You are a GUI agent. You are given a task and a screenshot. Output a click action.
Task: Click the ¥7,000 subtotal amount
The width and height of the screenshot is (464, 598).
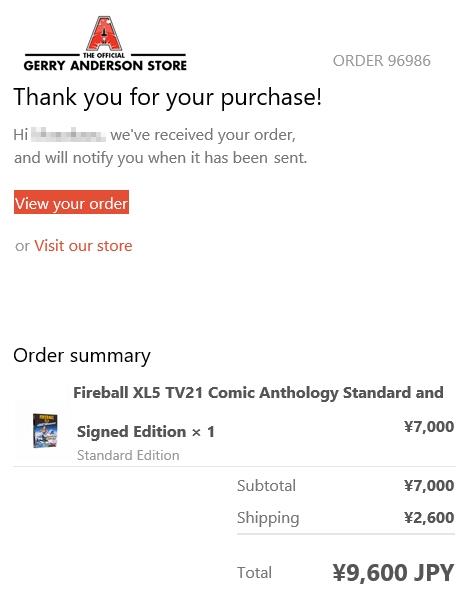(429, 485)
